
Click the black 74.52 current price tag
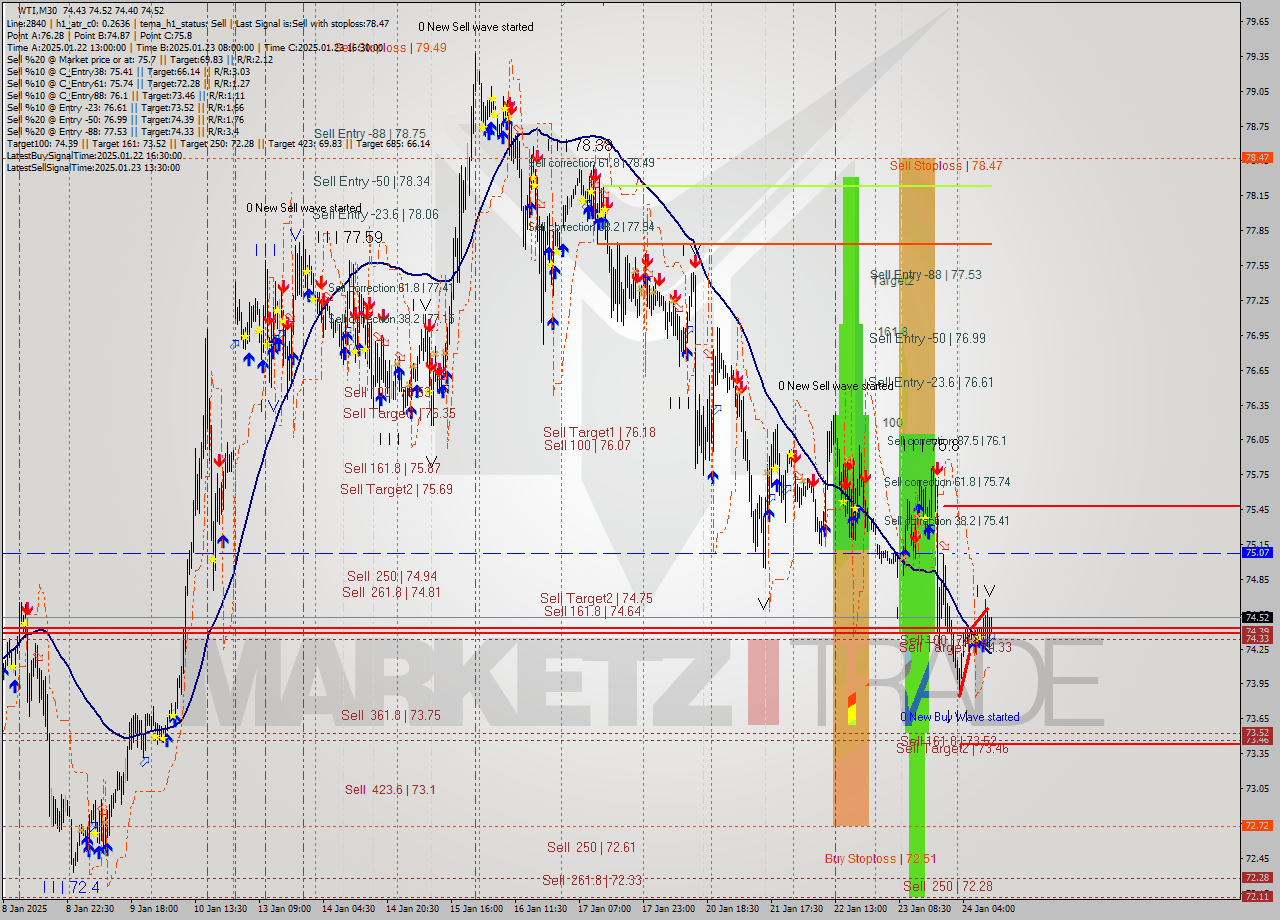pyautogui.click(x=1257, y=617)
